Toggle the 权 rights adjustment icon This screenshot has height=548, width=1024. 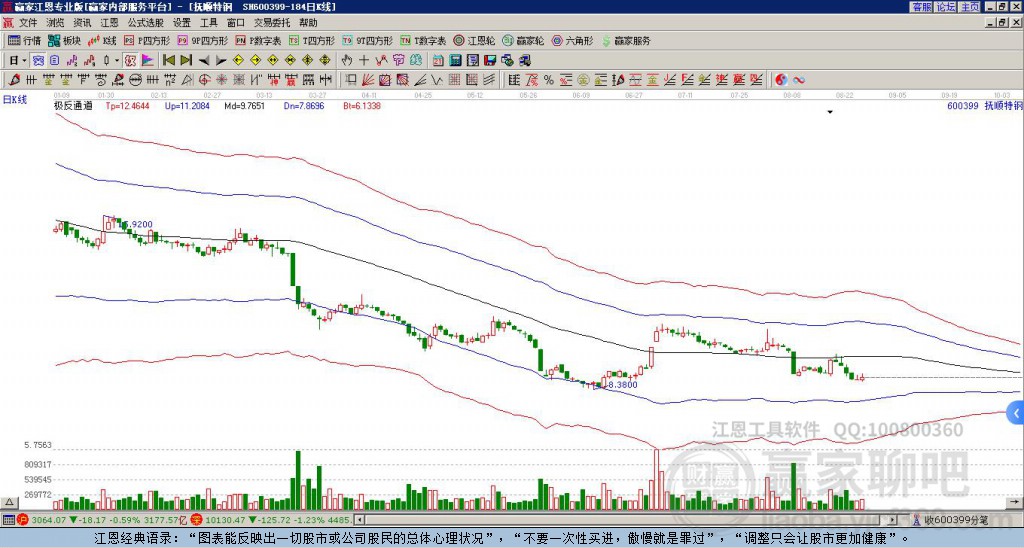(129, 61)
